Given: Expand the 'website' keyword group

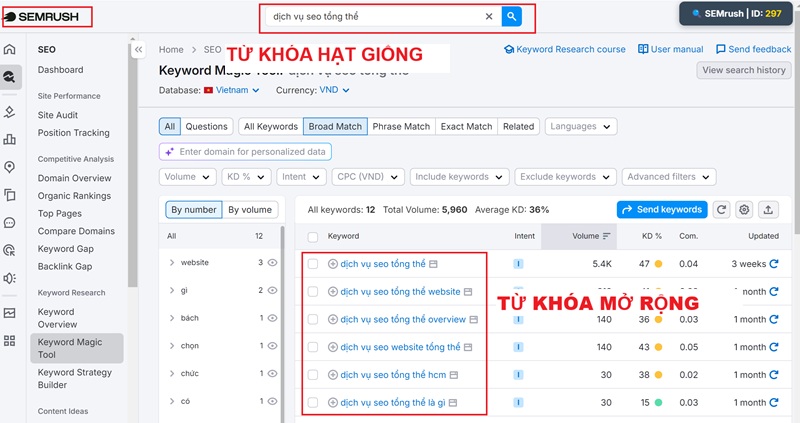Looking at the screenshot, I should point(172,262).
